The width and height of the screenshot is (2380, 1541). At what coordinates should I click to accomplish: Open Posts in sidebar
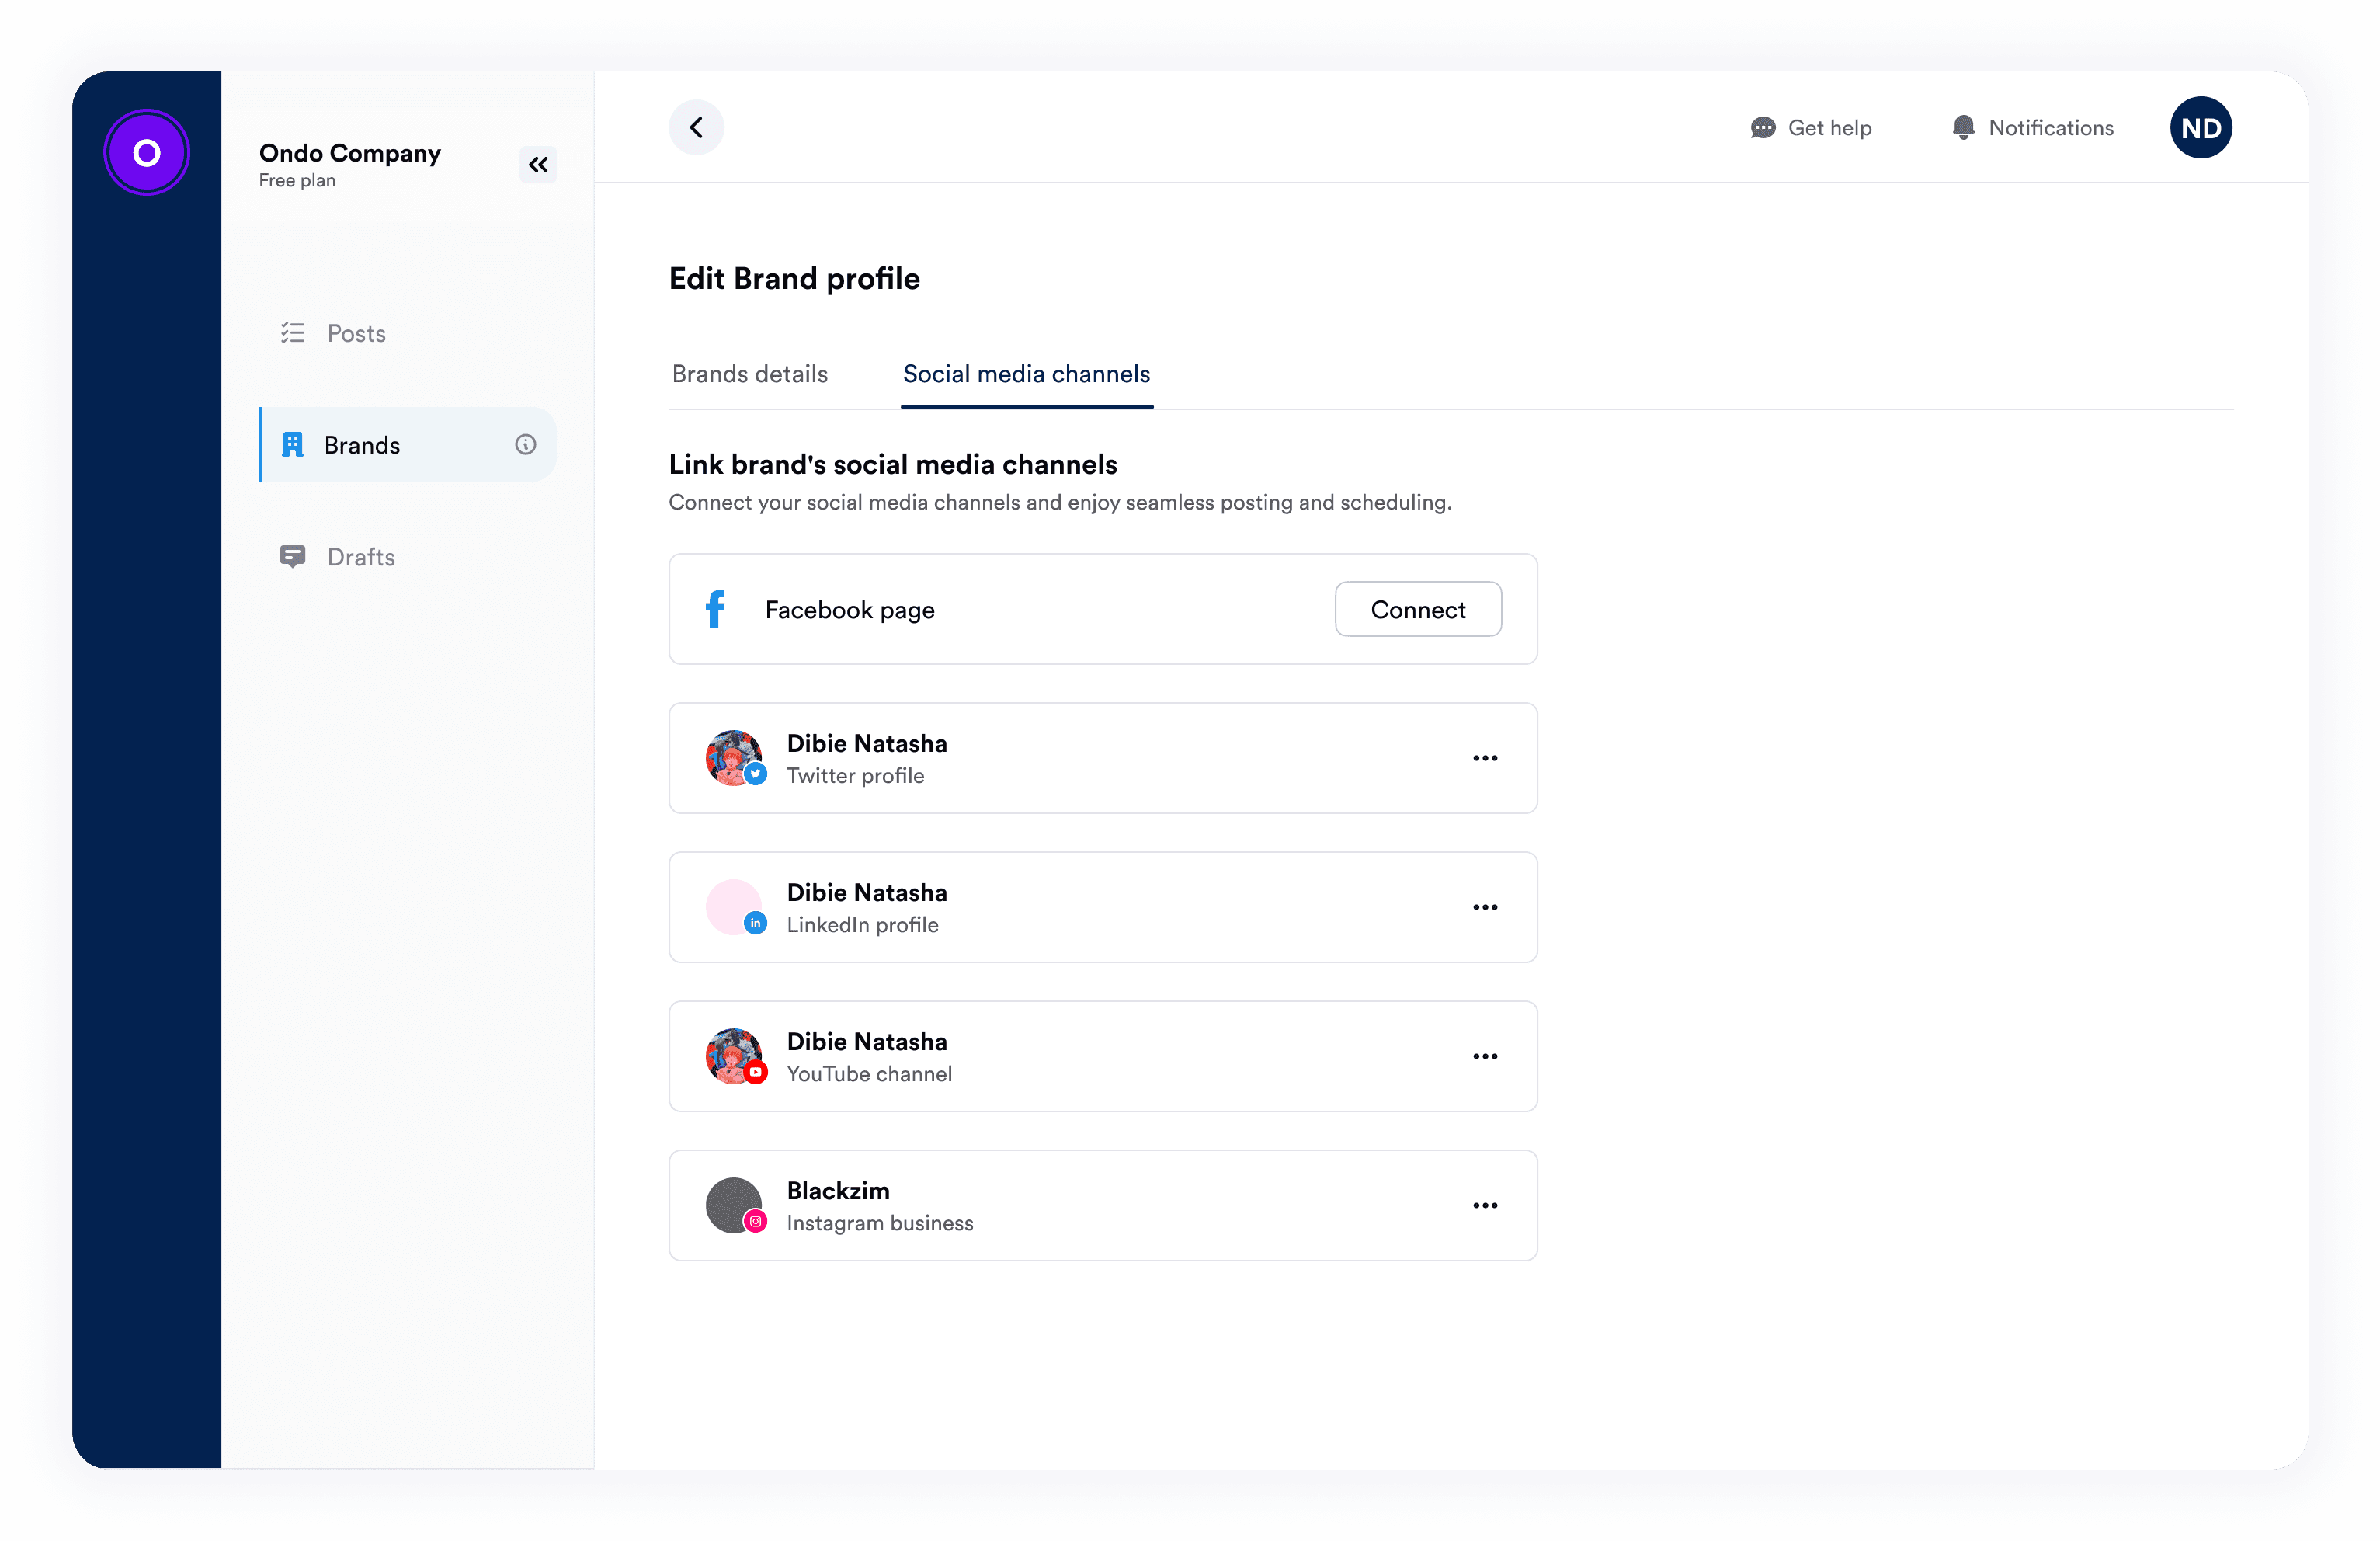[356, 333]
